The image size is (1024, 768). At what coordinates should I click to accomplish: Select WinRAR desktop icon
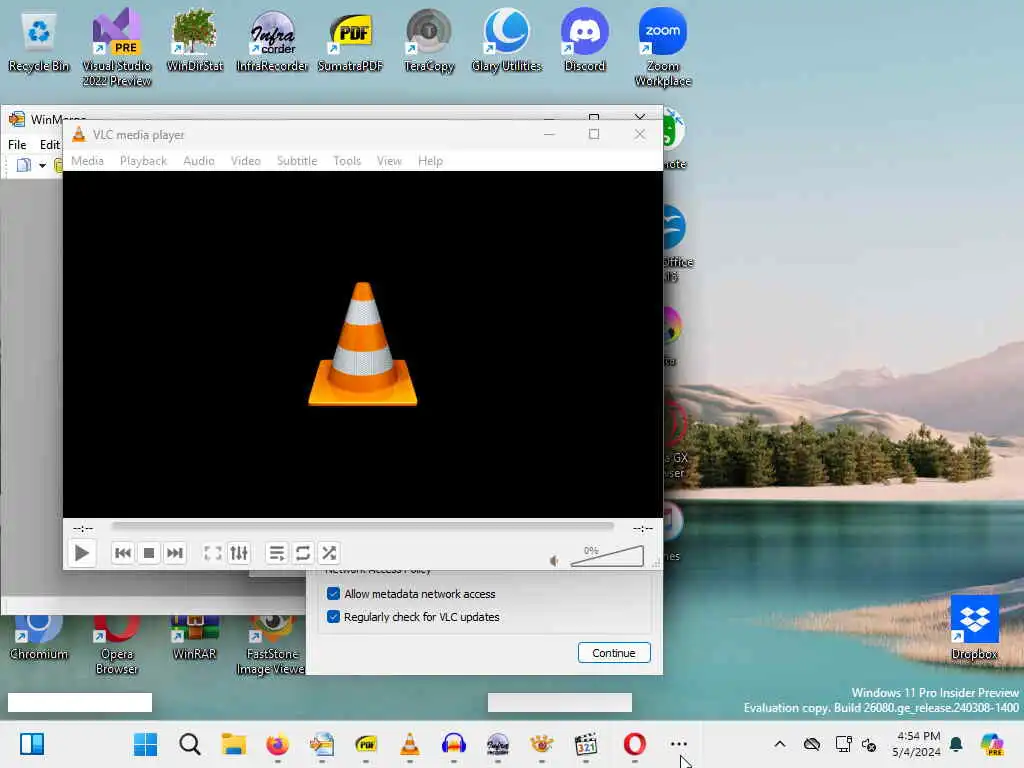pos(195,637)
